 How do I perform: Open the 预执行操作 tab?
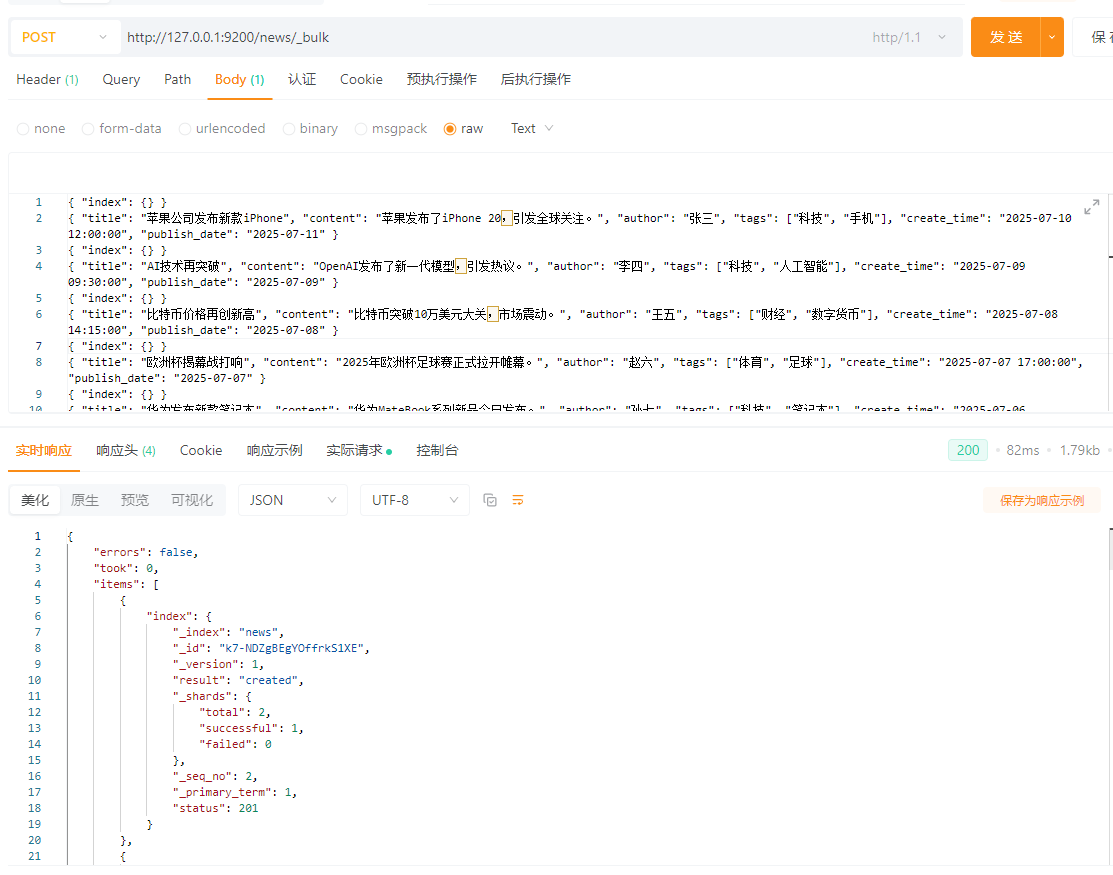click(442, 79)
